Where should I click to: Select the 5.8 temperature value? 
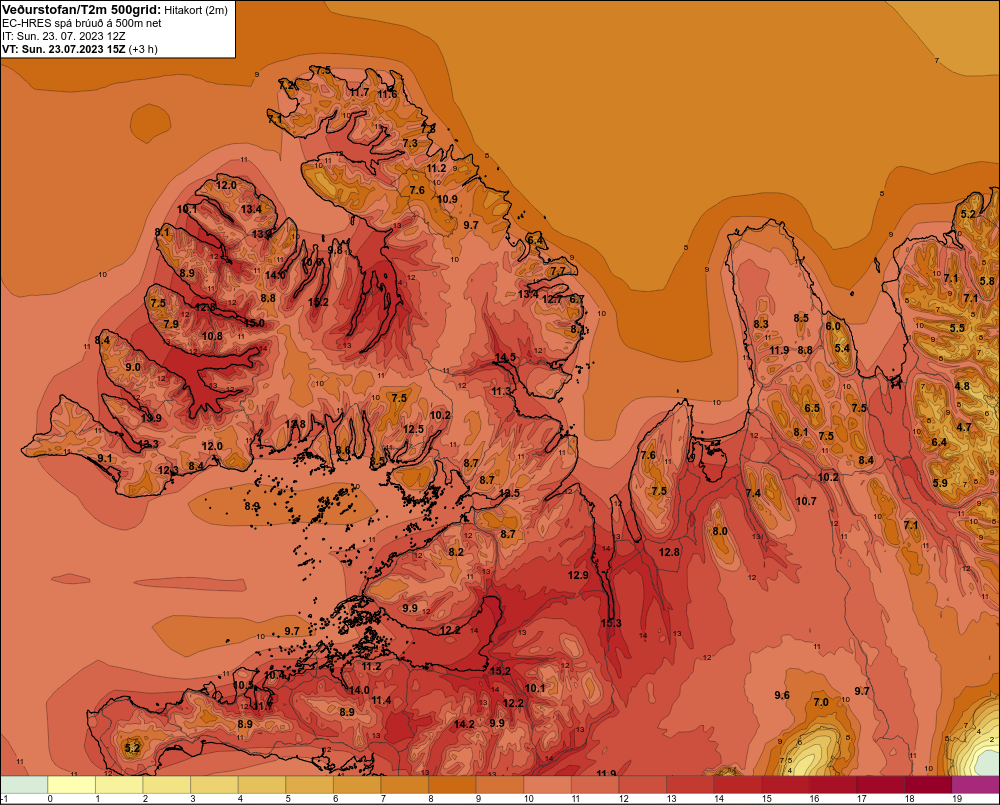click(x=987, y=281)
